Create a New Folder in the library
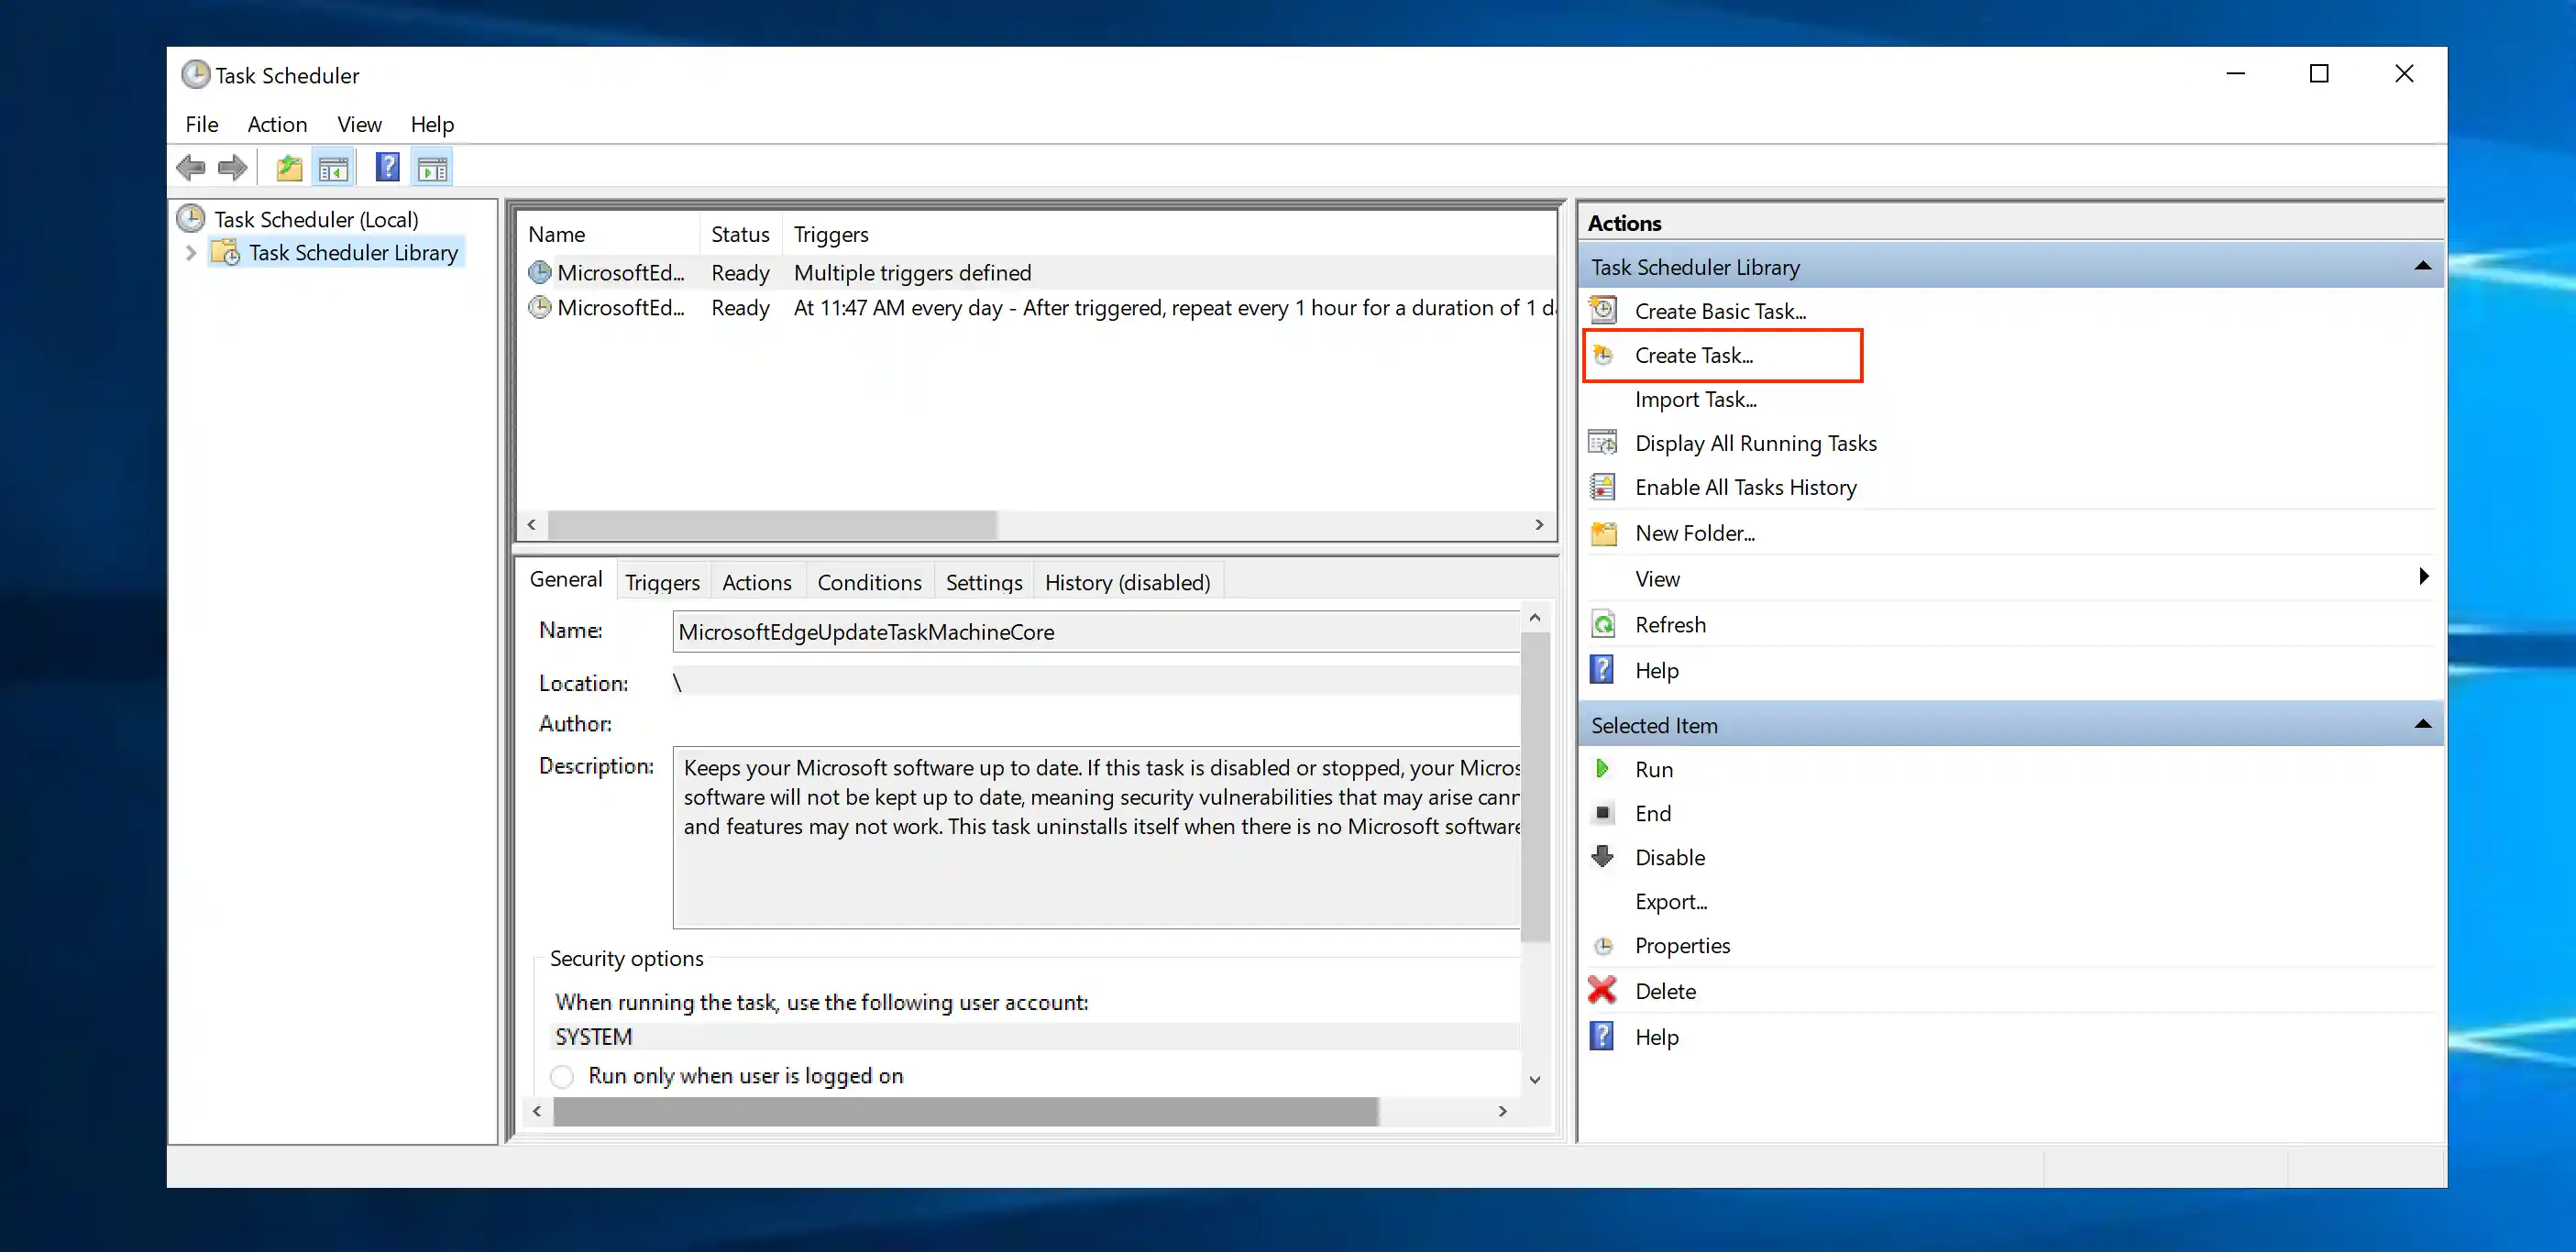Image resolution: width=2576 pixels, height=1252 pixels. pyautogui.click(x=1694, y=533)
